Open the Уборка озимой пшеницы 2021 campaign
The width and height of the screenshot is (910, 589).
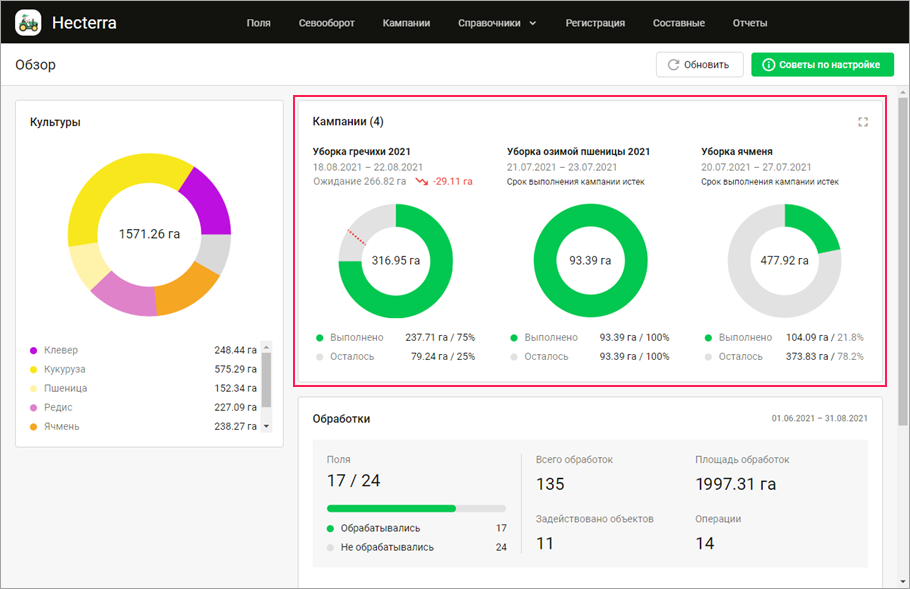coord(578,152)
